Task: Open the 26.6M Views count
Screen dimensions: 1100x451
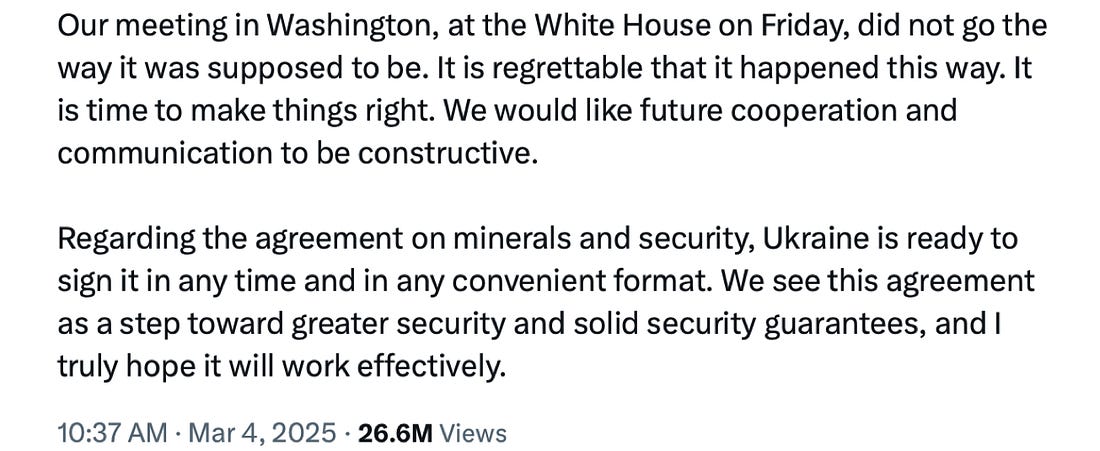Action: coord(395,433)
